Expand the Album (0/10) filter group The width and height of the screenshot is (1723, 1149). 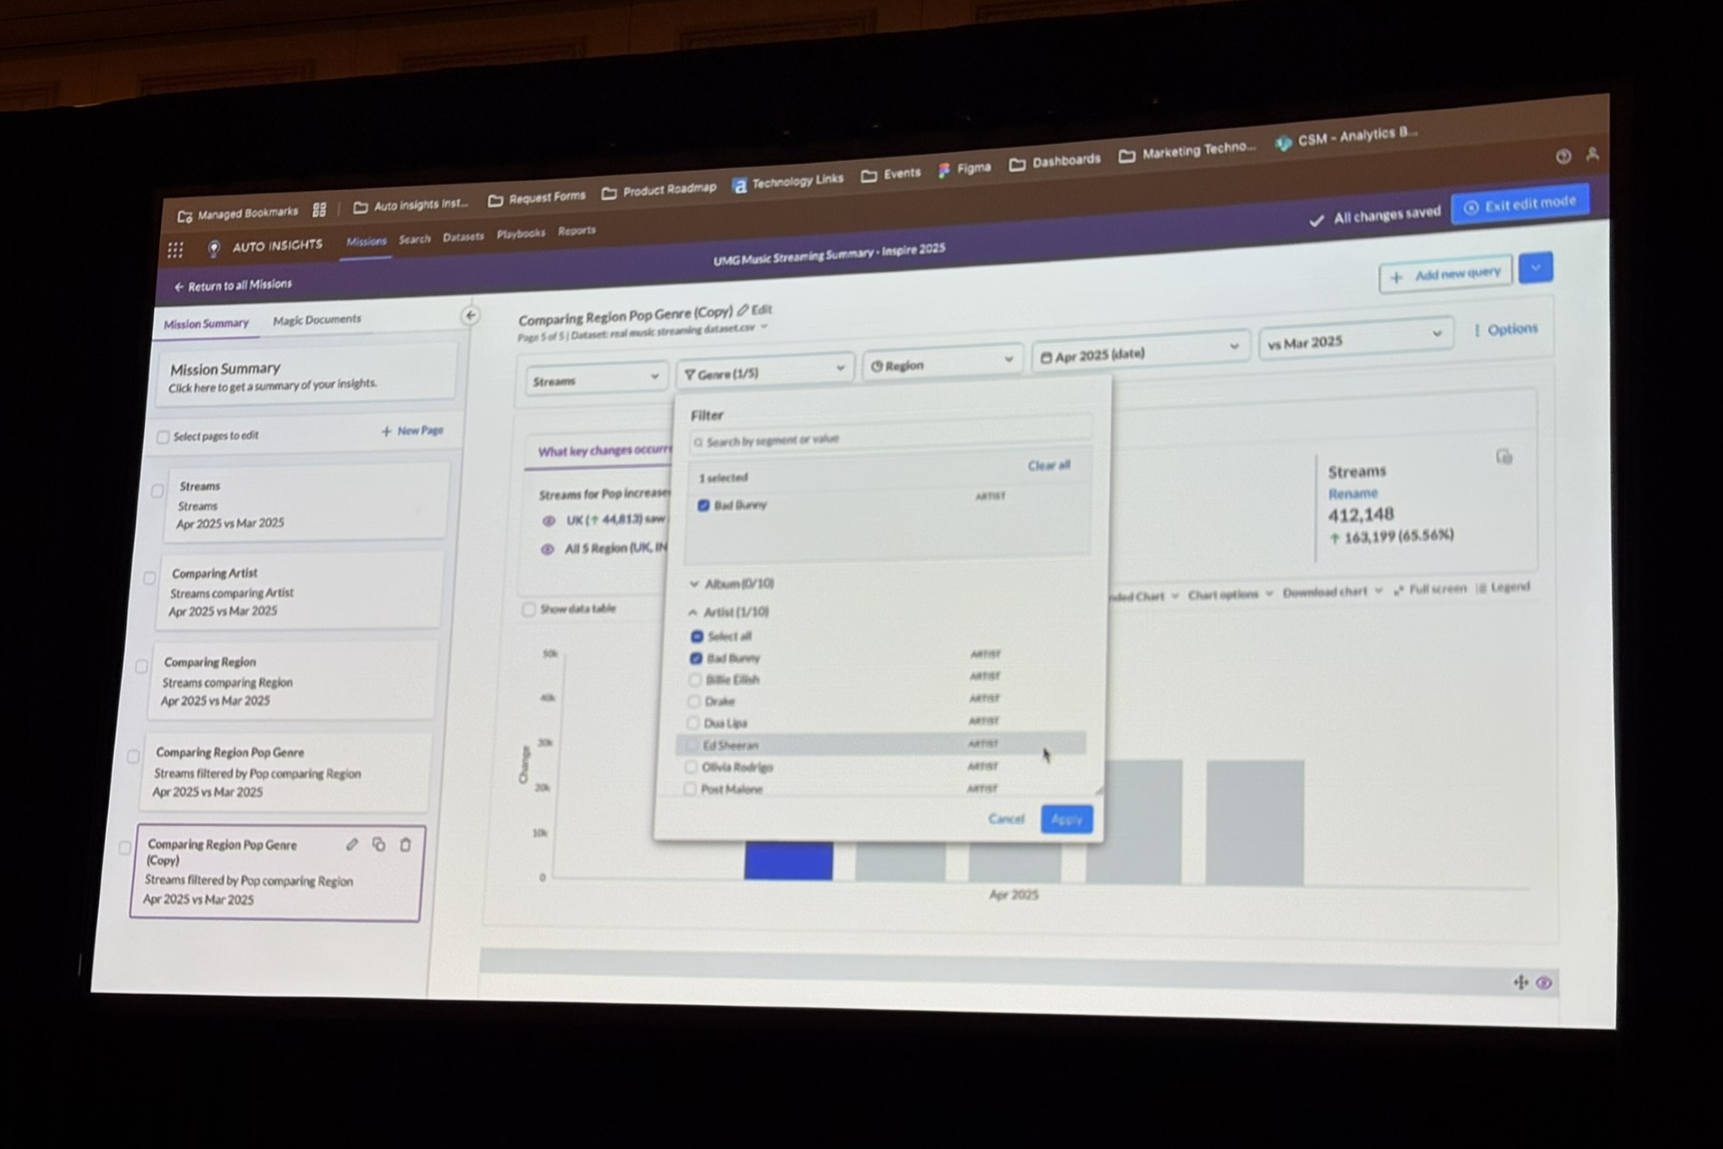click(x=733, y=584)
